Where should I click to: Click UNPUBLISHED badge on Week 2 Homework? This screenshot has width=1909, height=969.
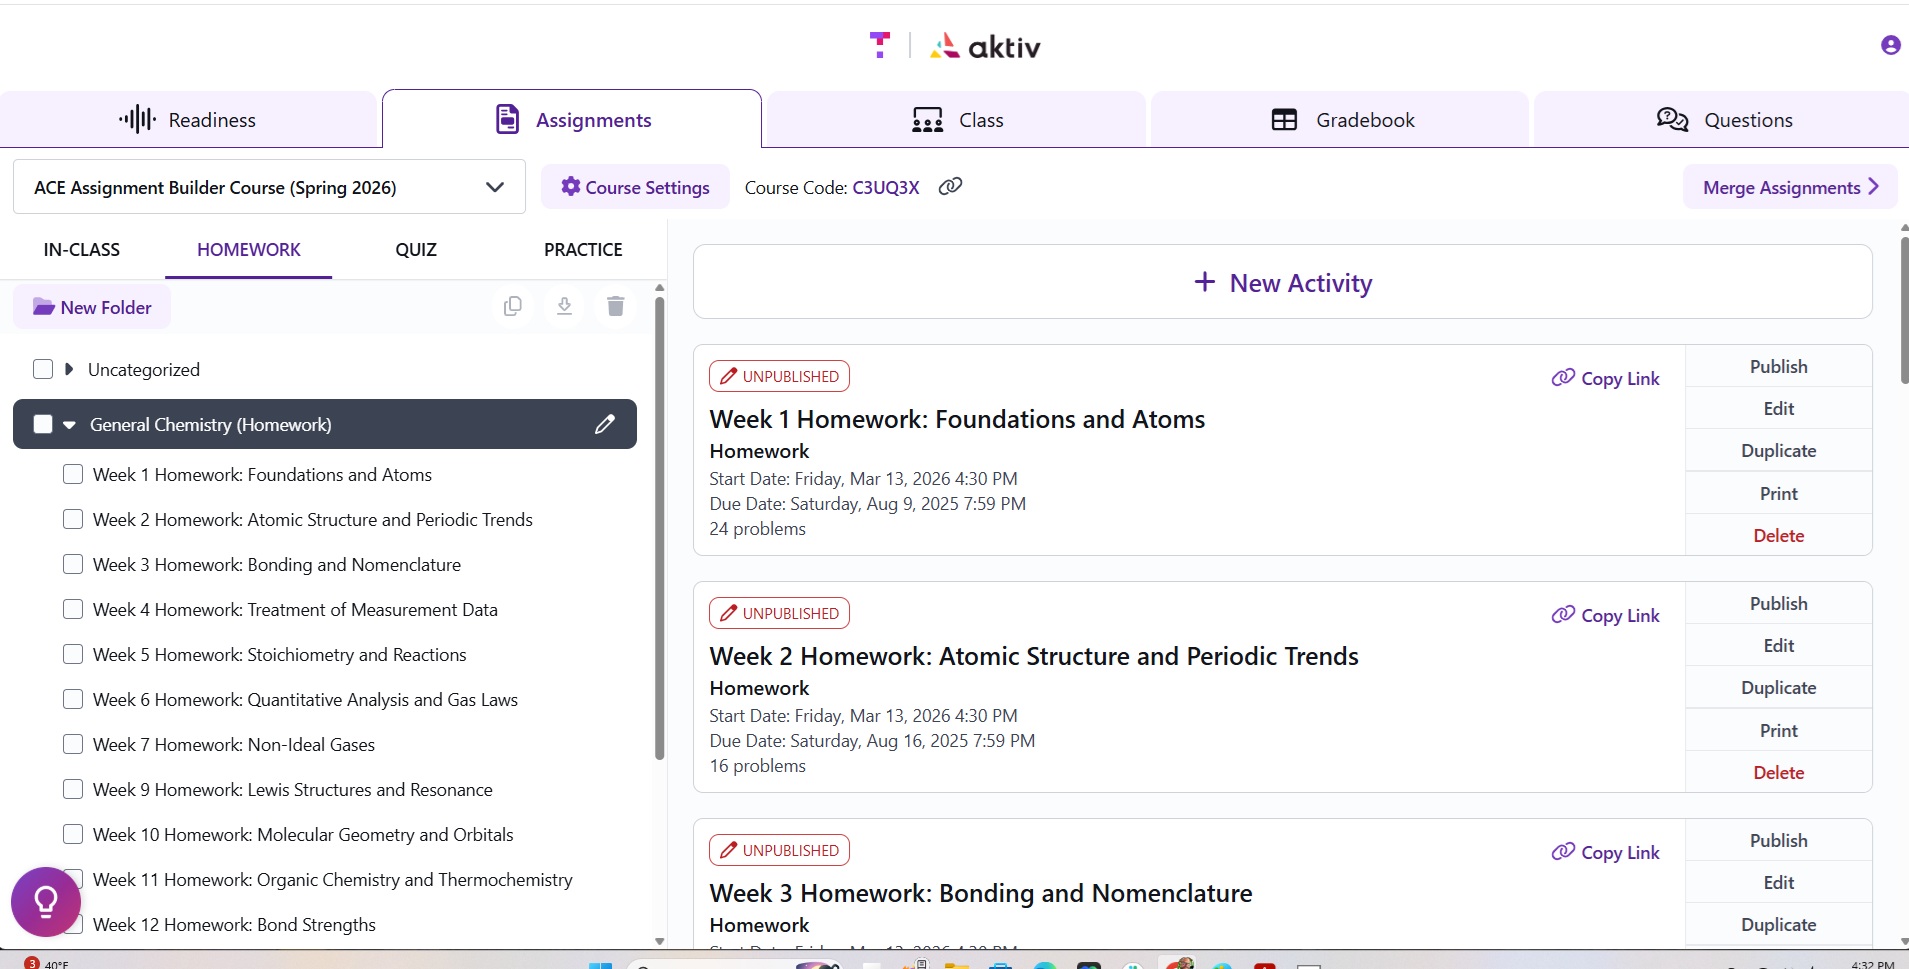tap(780, 613)
